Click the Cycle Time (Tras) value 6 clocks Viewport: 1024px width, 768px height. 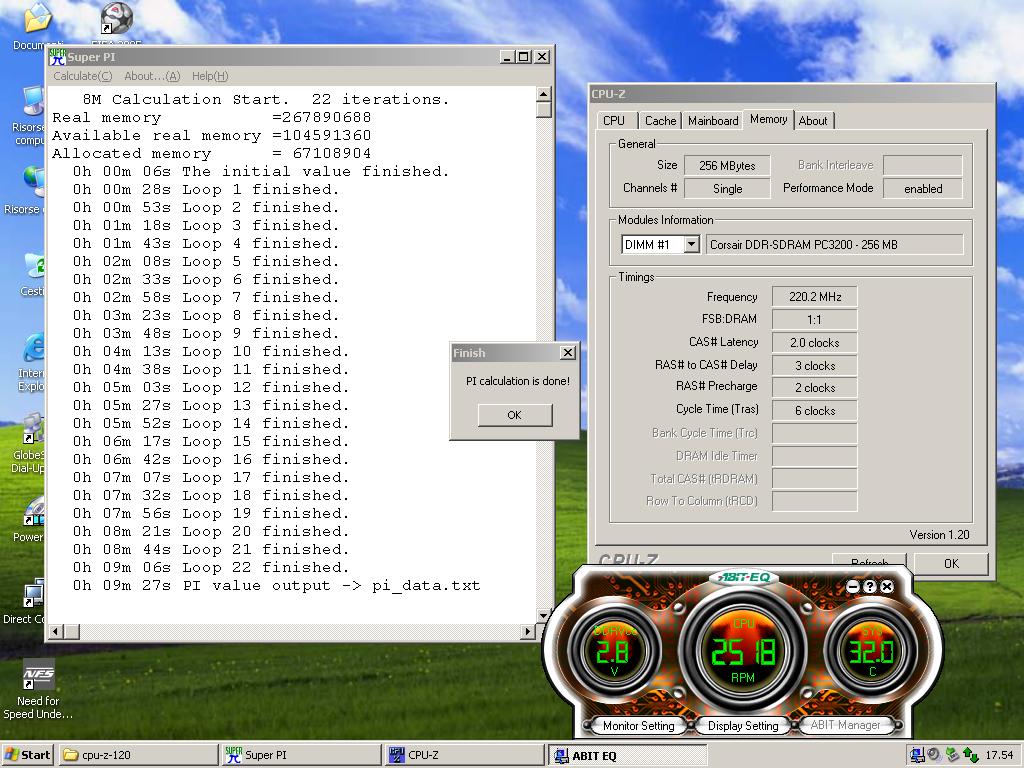tap(814, 410)
